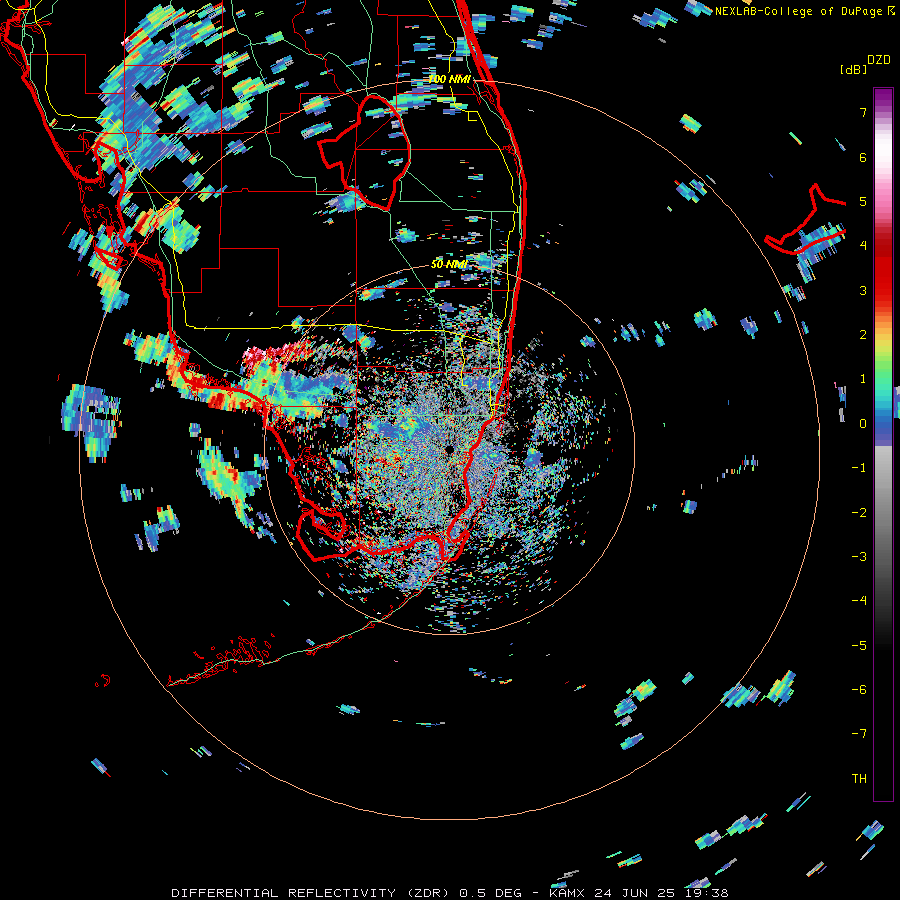Click the black radar site dot at center
Screen dimensions: 900x900
(449, 450)
